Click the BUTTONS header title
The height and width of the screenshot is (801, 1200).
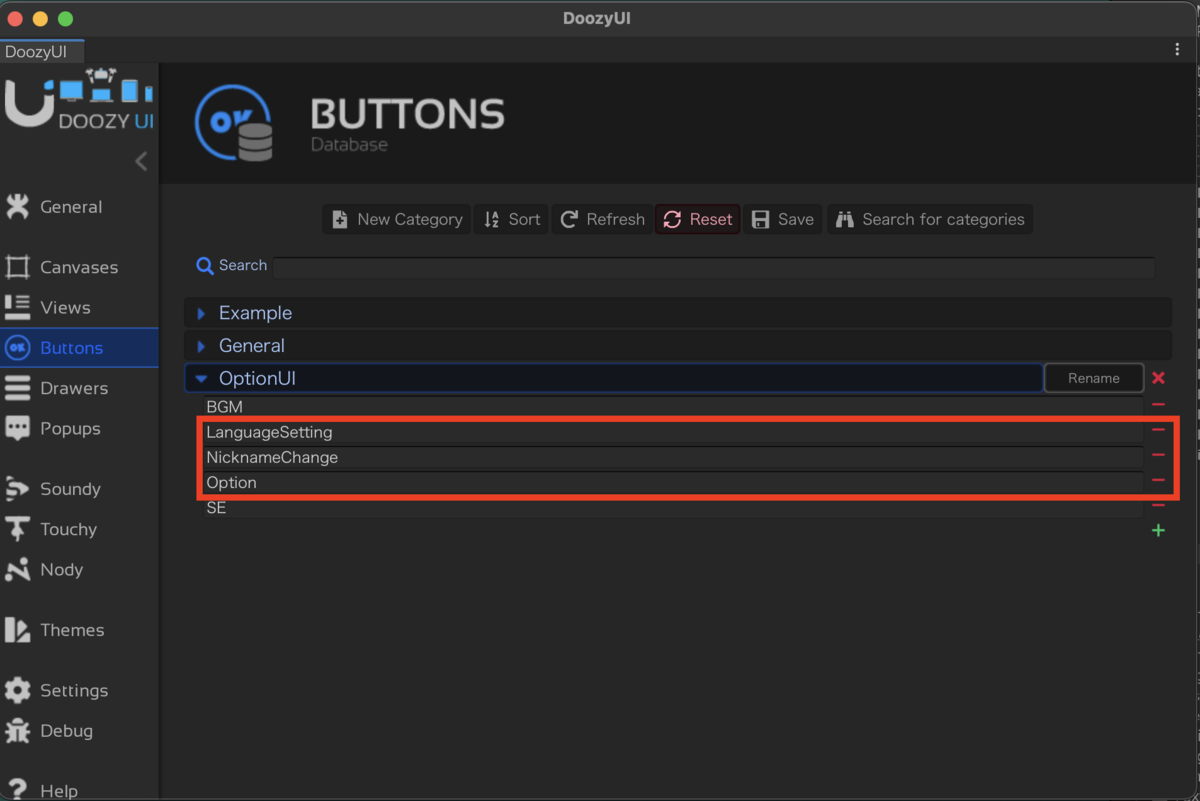[x=407, y=114]
